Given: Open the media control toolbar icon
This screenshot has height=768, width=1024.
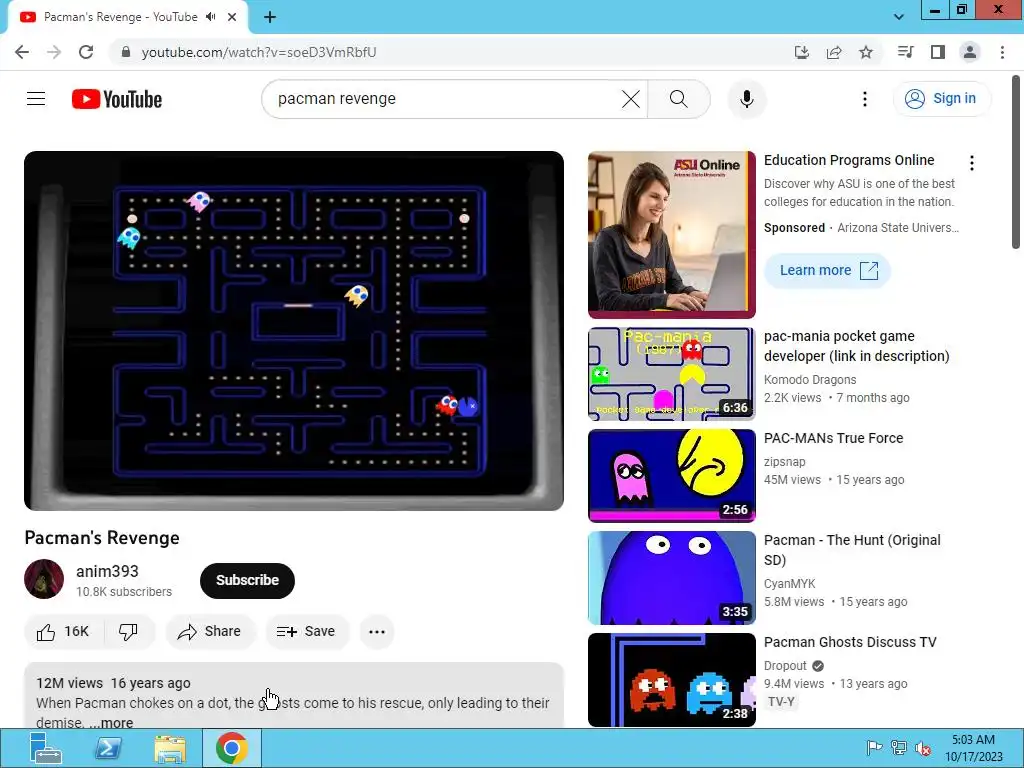Looking at the screenshot, I should coord(905,52).
